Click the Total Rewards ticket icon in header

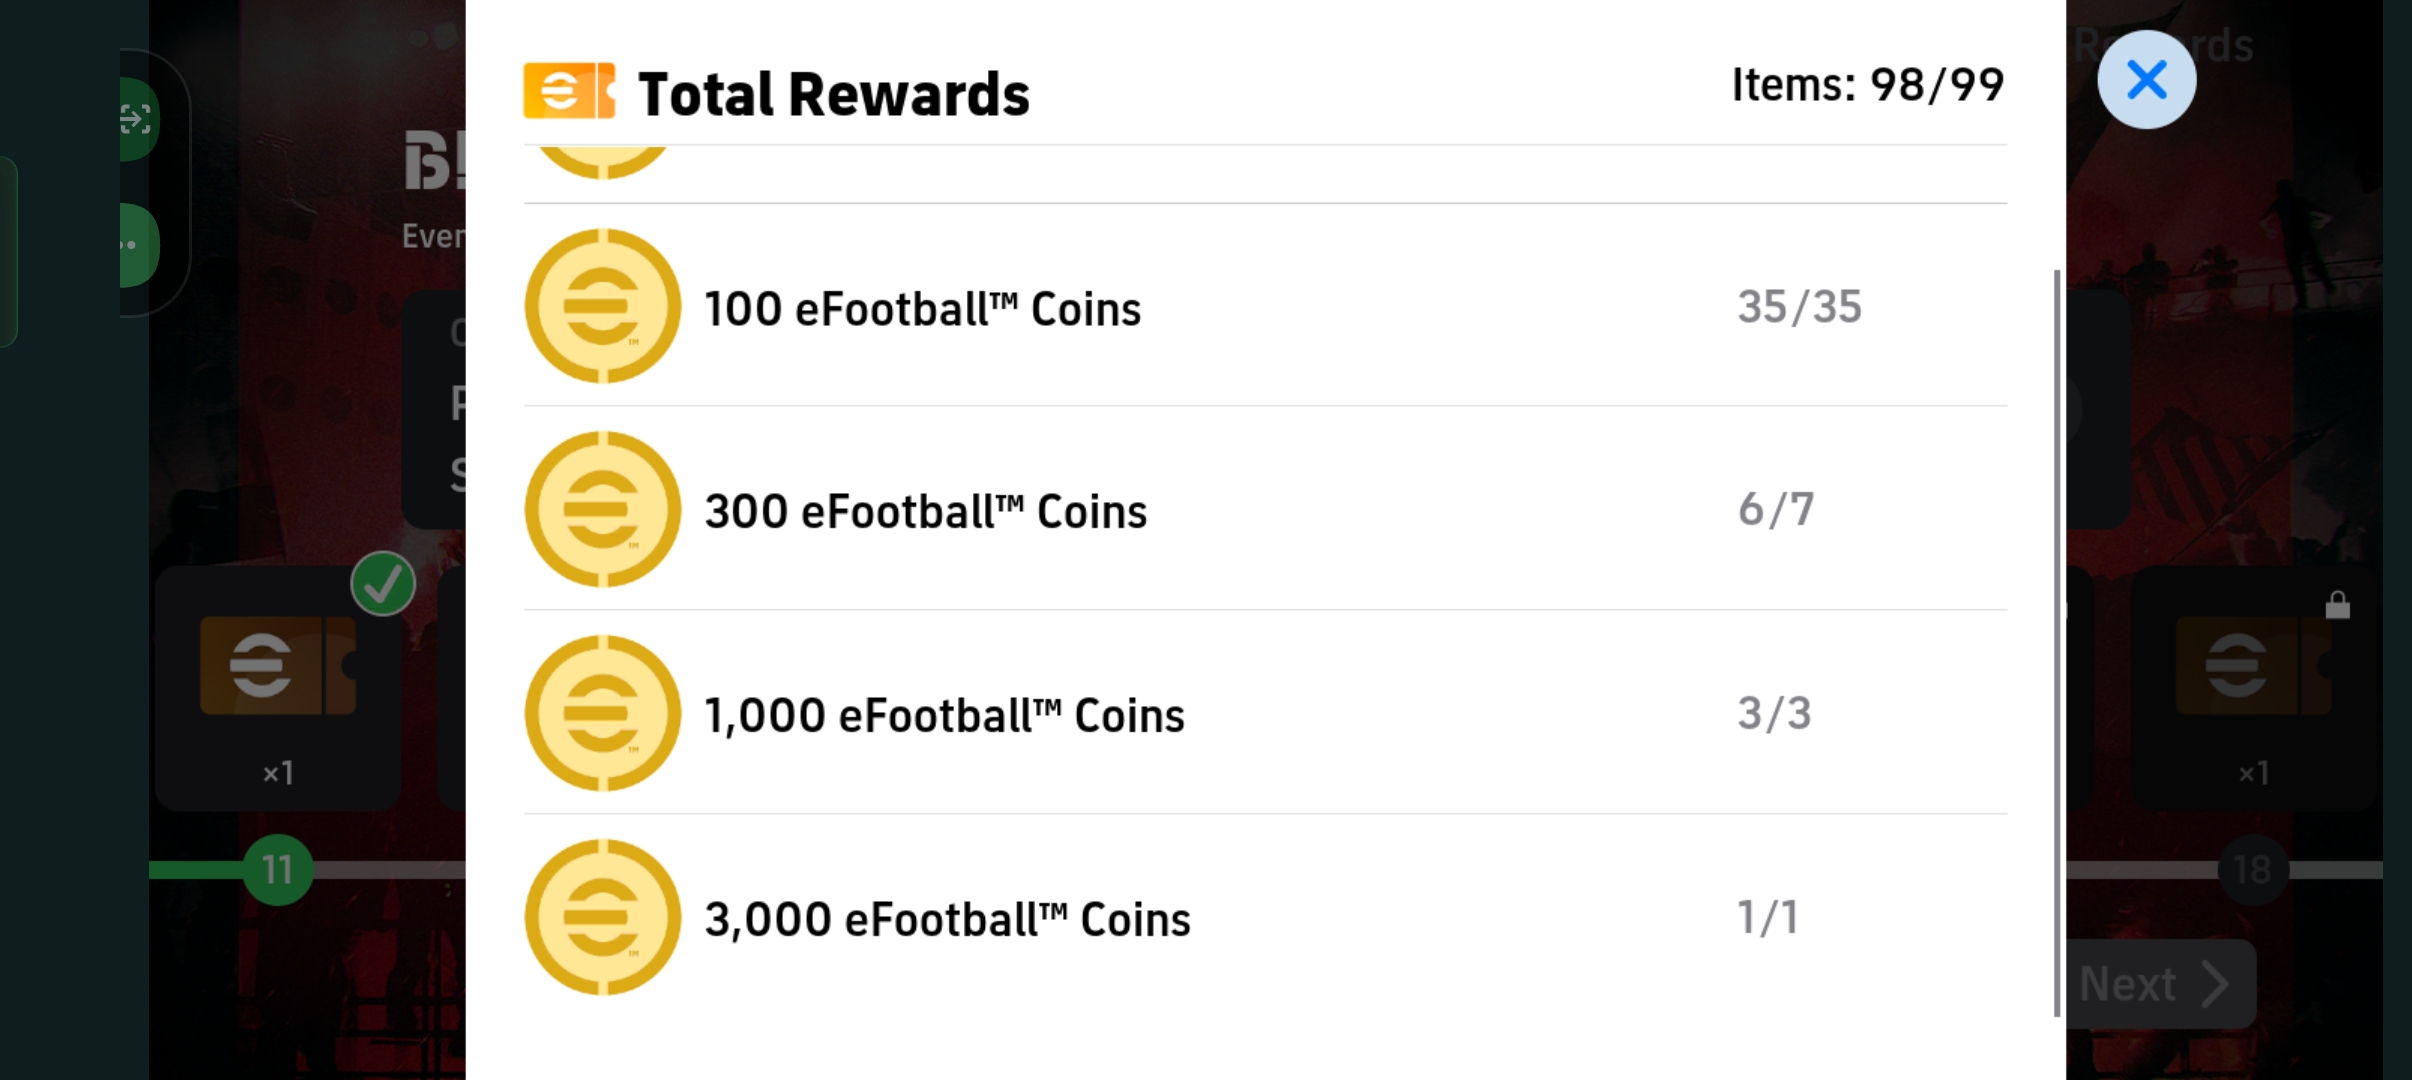[x=569, y=92]
